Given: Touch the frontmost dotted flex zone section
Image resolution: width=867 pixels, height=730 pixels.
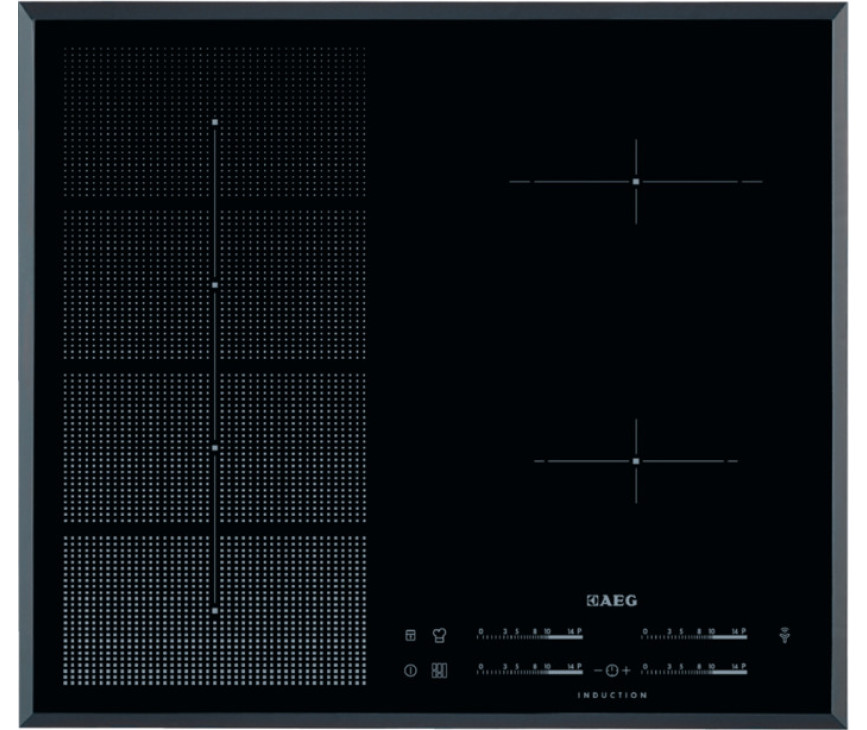Looking at the screenshot, I should click(215, 611).
